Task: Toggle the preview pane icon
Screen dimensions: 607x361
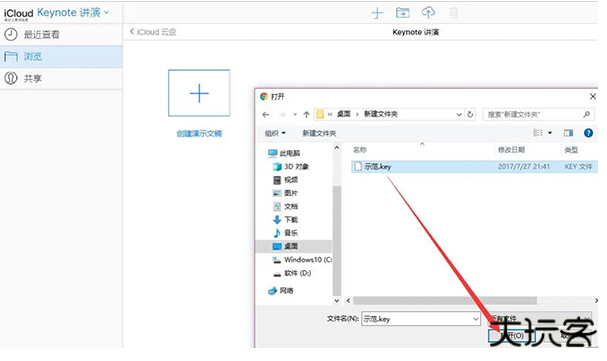Action: [568, 133]
